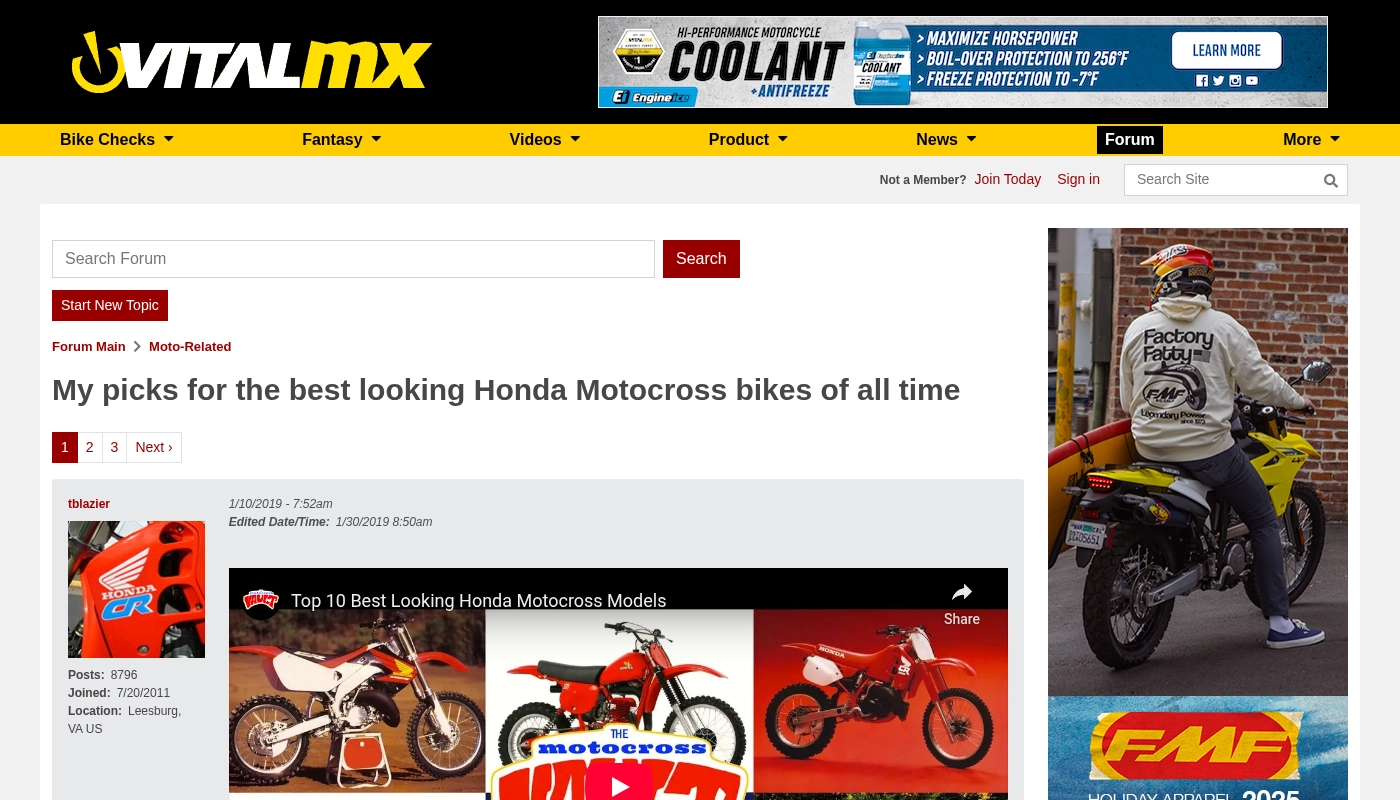The image size is (1400, 800).
Task: Click the red Search button
Action: coord(701,259)
